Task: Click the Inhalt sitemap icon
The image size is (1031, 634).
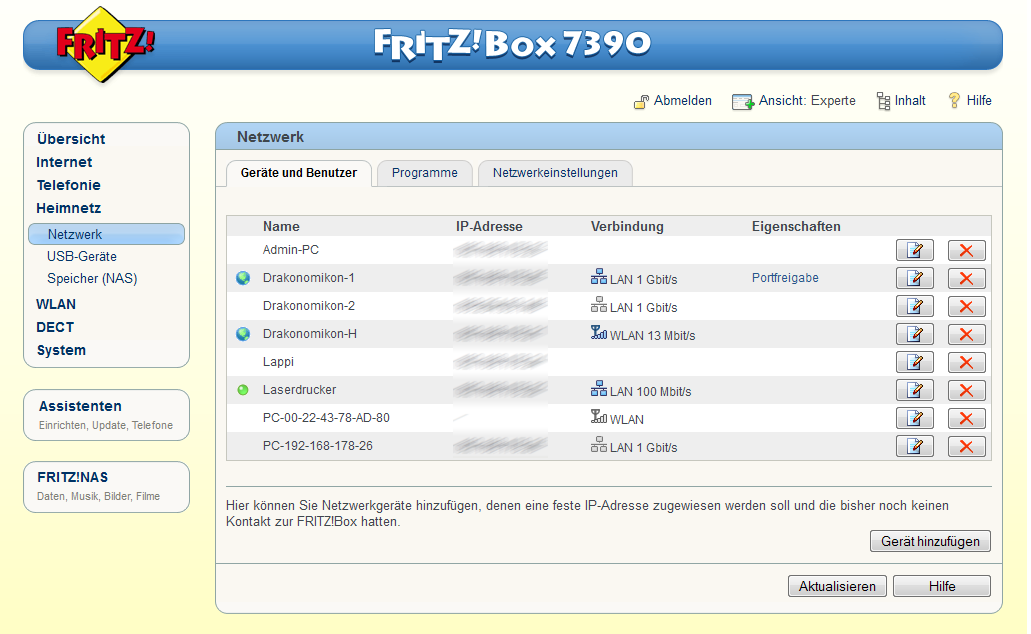Action: click(883, 101)
